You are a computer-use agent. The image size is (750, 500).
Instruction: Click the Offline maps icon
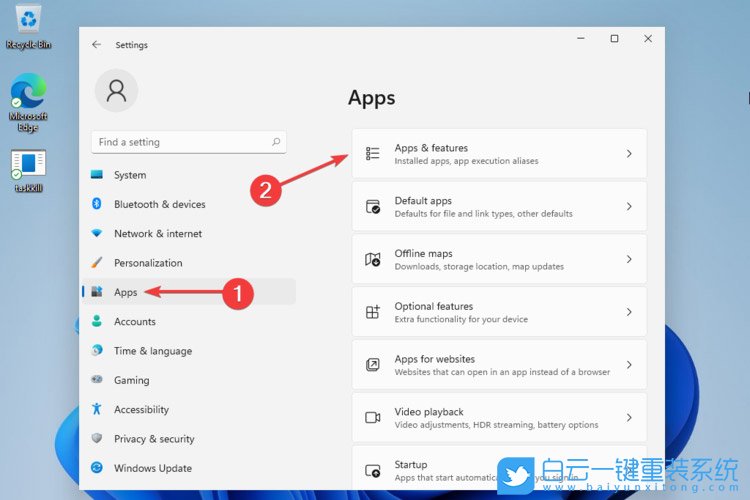click(373, 260)
